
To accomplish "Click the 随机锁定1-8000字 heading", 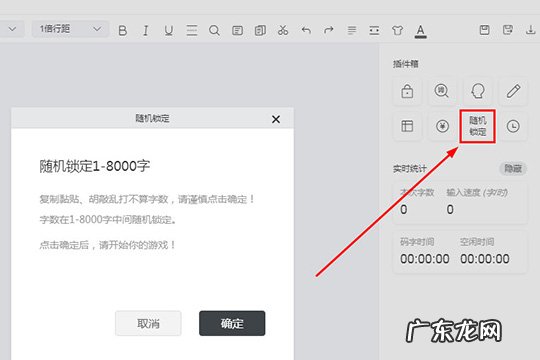I will (95, 166).
